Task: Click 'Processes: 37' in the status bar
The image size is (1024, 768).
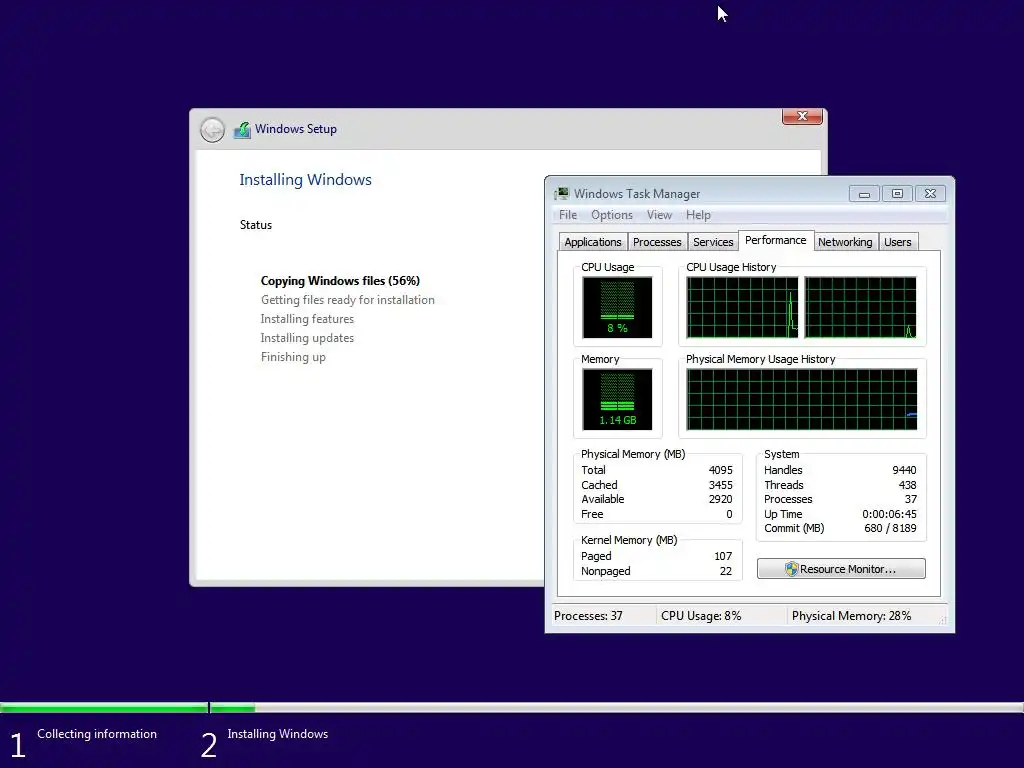Action: pyautogui.click(x=588, y=616)
